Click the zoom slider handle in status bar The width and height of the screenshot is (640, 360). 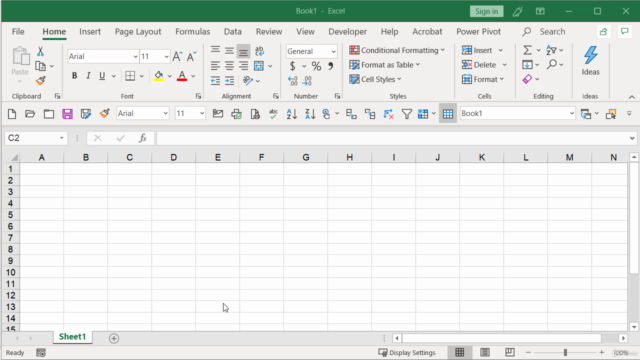(565, 352)
